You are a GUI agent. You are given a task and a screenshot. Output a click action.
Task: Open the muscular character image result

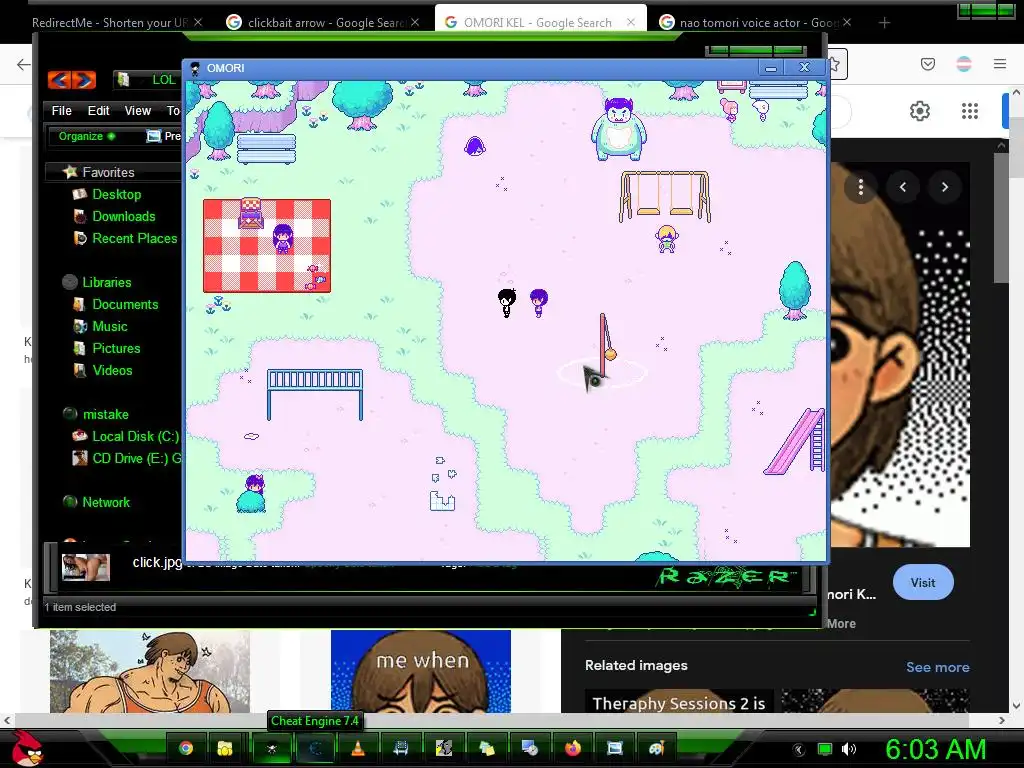point(150,671)
